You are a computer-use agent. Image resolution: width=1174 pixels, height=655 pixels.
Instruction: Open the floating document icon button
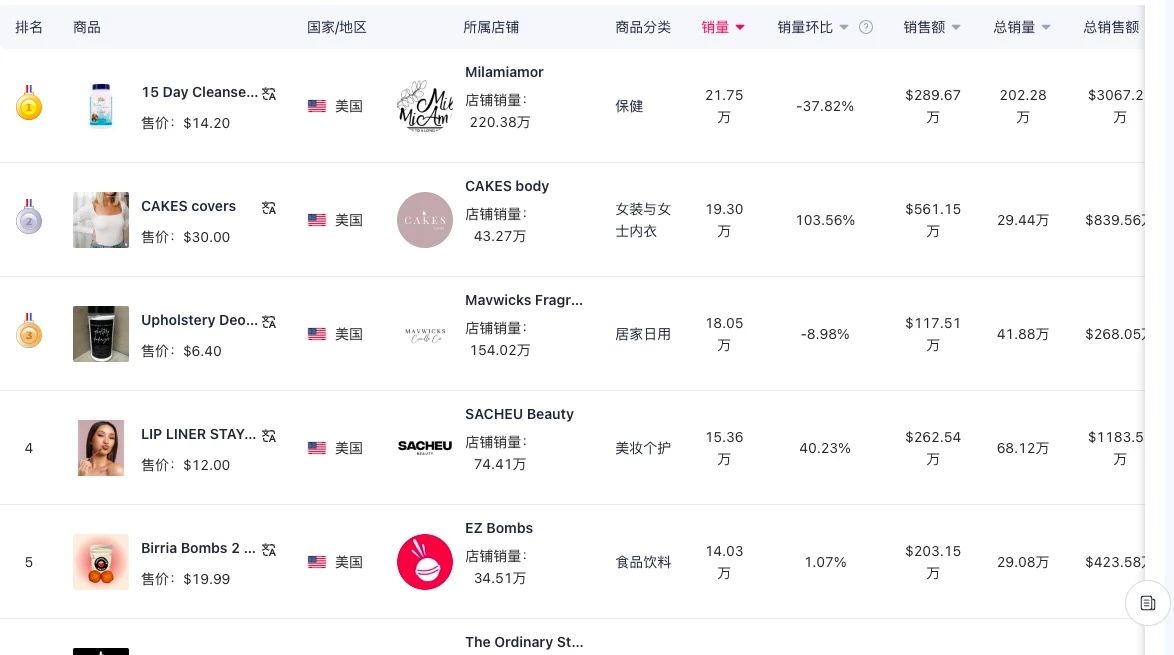(x=1148, y=603)
